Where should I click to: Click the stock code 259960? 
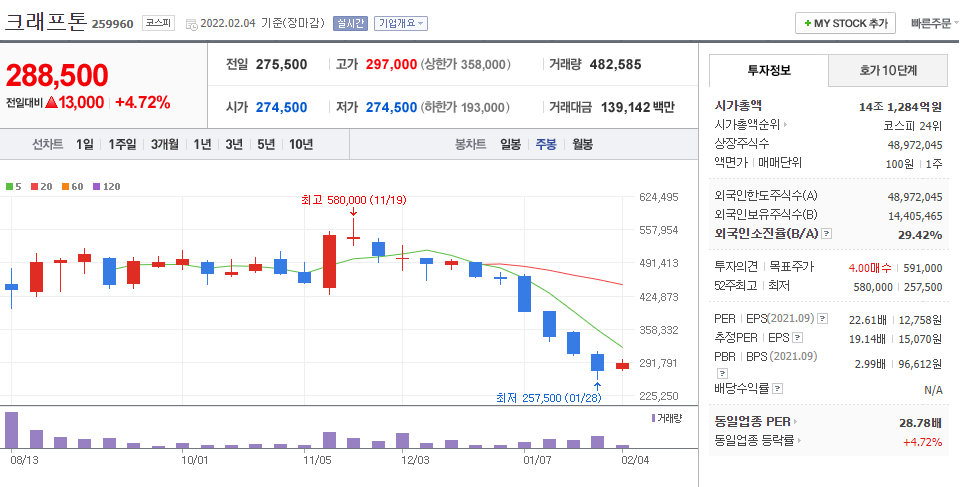(112, 24)
